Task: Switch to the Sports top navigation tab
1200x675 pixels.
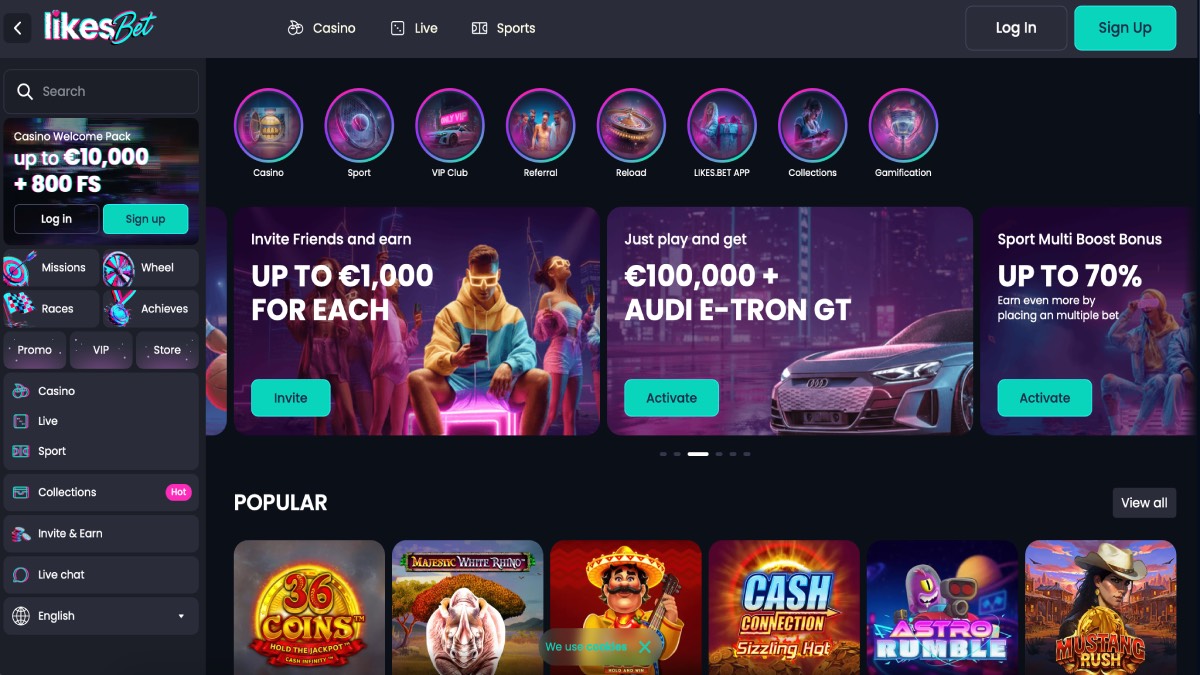Action: pos(503,28)
